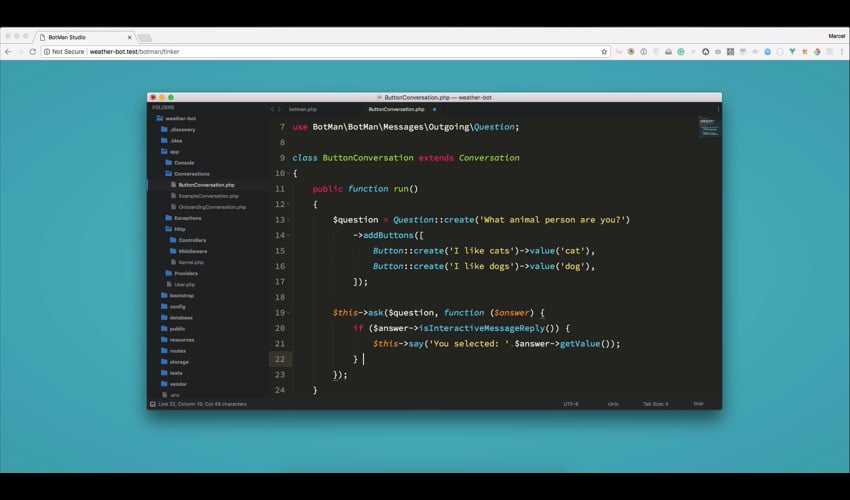
Task: Click the orange extension icon beside Vue
Action: 804,52
